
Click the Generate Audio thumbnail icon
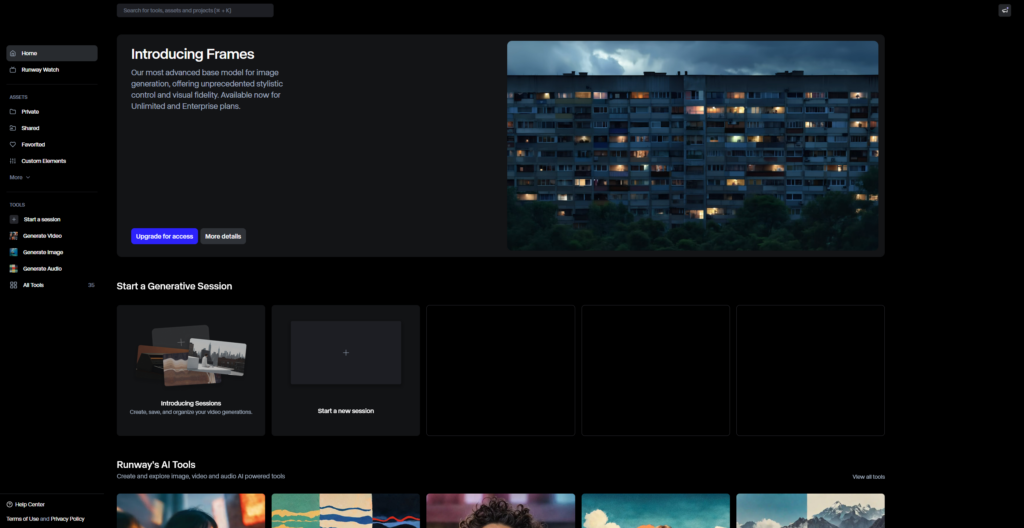[x=14, y=269]
